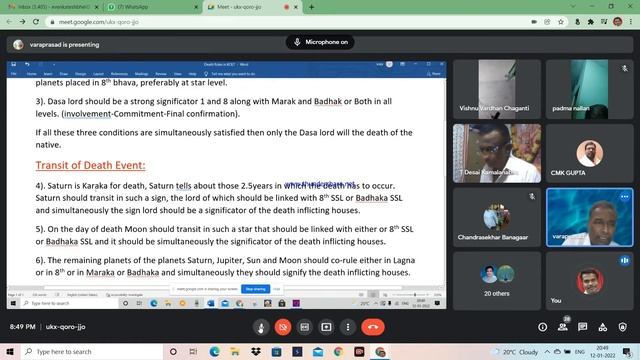
Task: Toggle captions button in Meet controls
Action: tap(304, 327)
